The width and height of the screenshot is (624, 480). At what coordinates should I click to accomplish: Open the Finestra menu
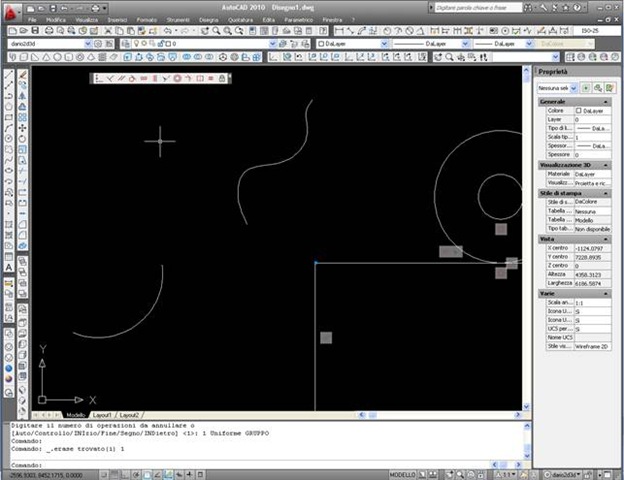click(x=332, y=20)
